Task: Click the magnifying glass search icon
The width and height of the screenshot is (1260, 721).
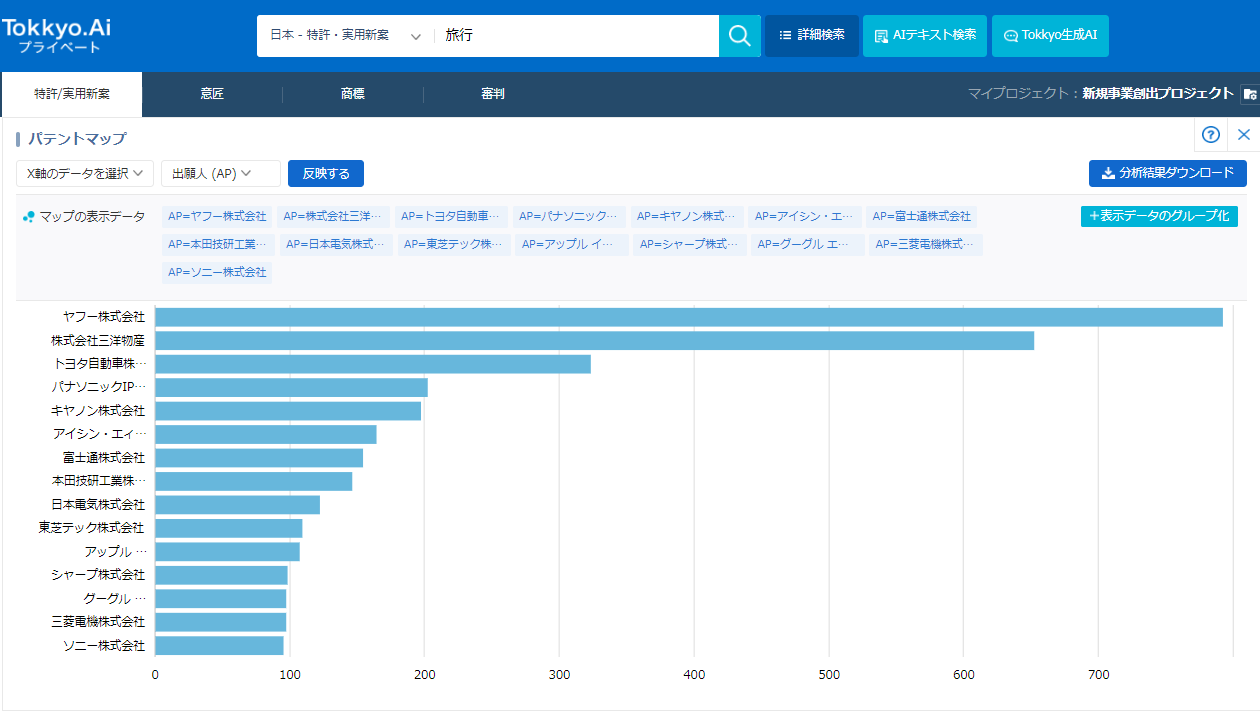Action: tap(739, 36)
